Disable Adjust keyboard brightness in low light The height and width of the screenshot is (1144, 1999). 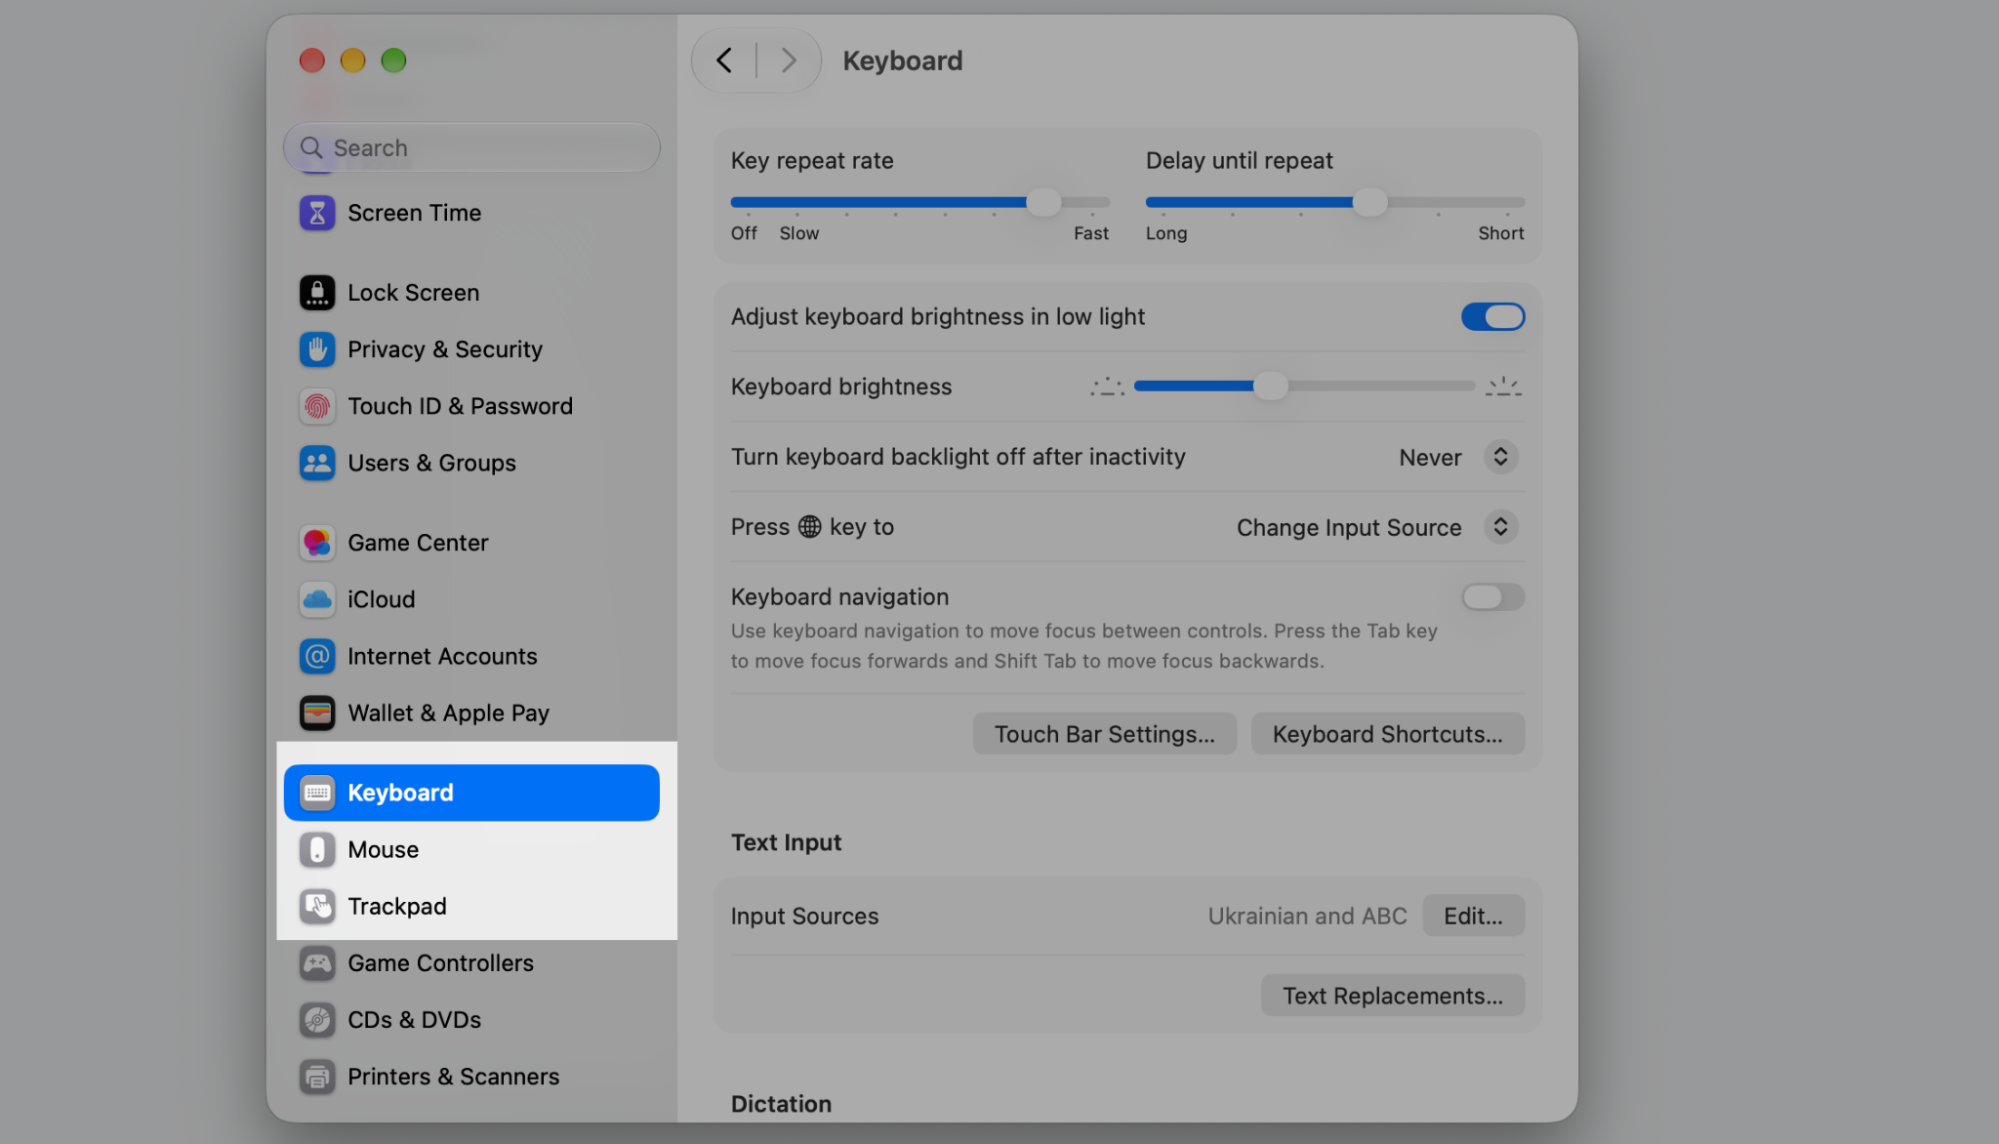pyautogui.click(x=1492, y=317)
